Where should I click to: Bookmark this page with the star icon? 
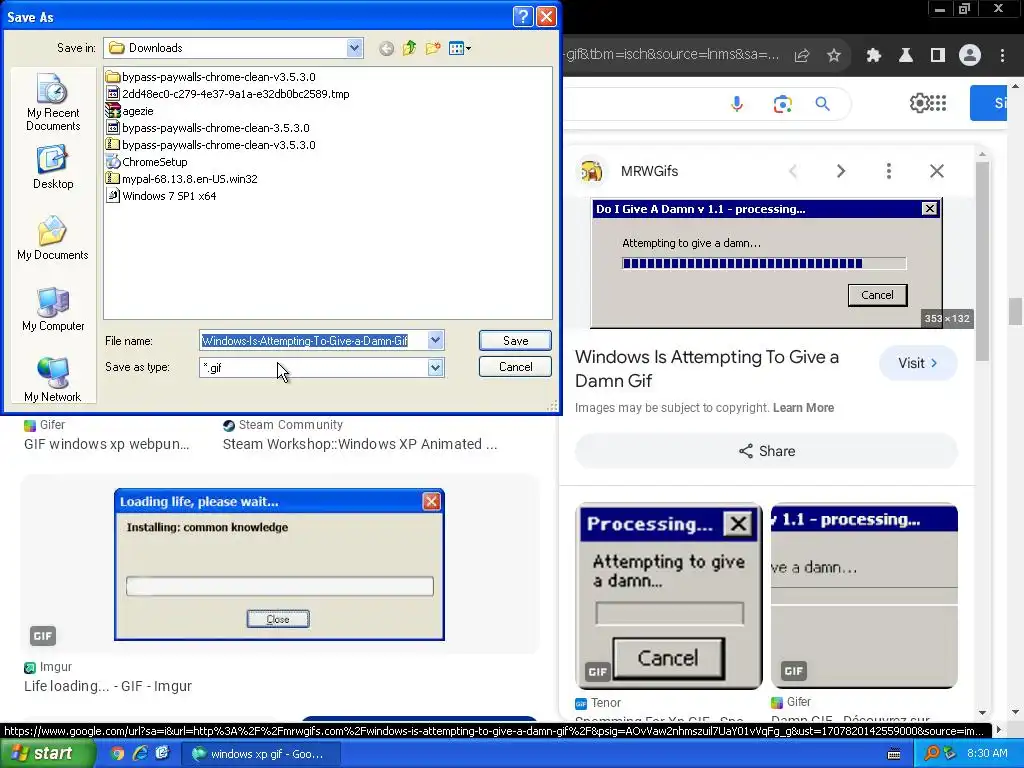pyautogui.click(x=834, y=56)
